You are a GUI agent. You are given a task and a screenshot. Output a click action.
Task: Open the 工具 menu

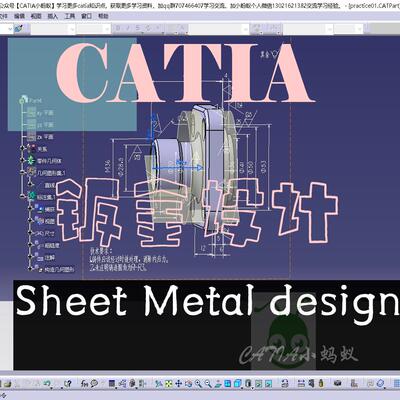[x=69, y=16]
